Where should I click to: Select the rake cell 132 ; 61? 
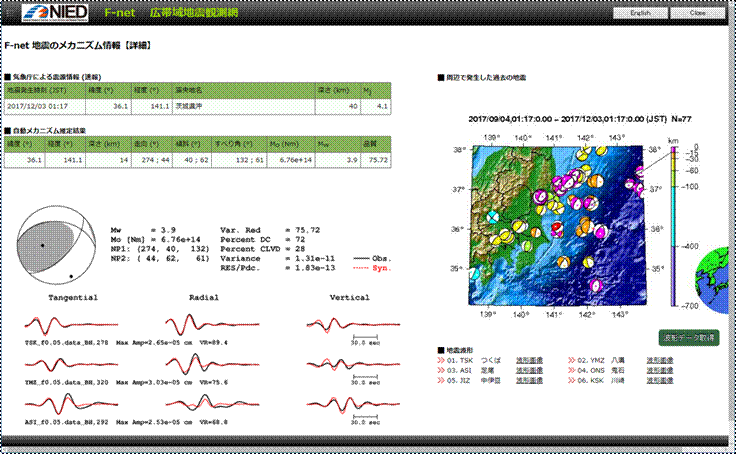click(239, 160)
